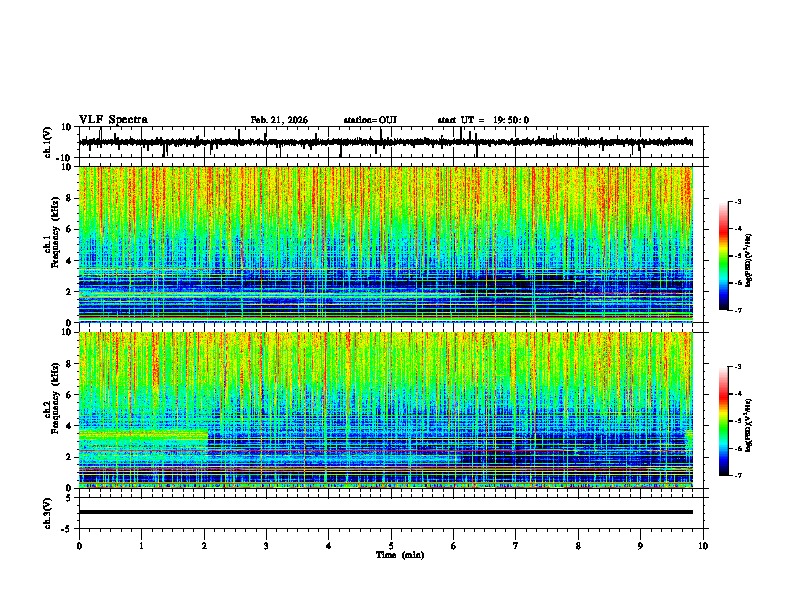Click the "-3" tick on ch.1 colorbar
Image resolution: width=792 pixels, height=612 pixels.
pos(737,201)
